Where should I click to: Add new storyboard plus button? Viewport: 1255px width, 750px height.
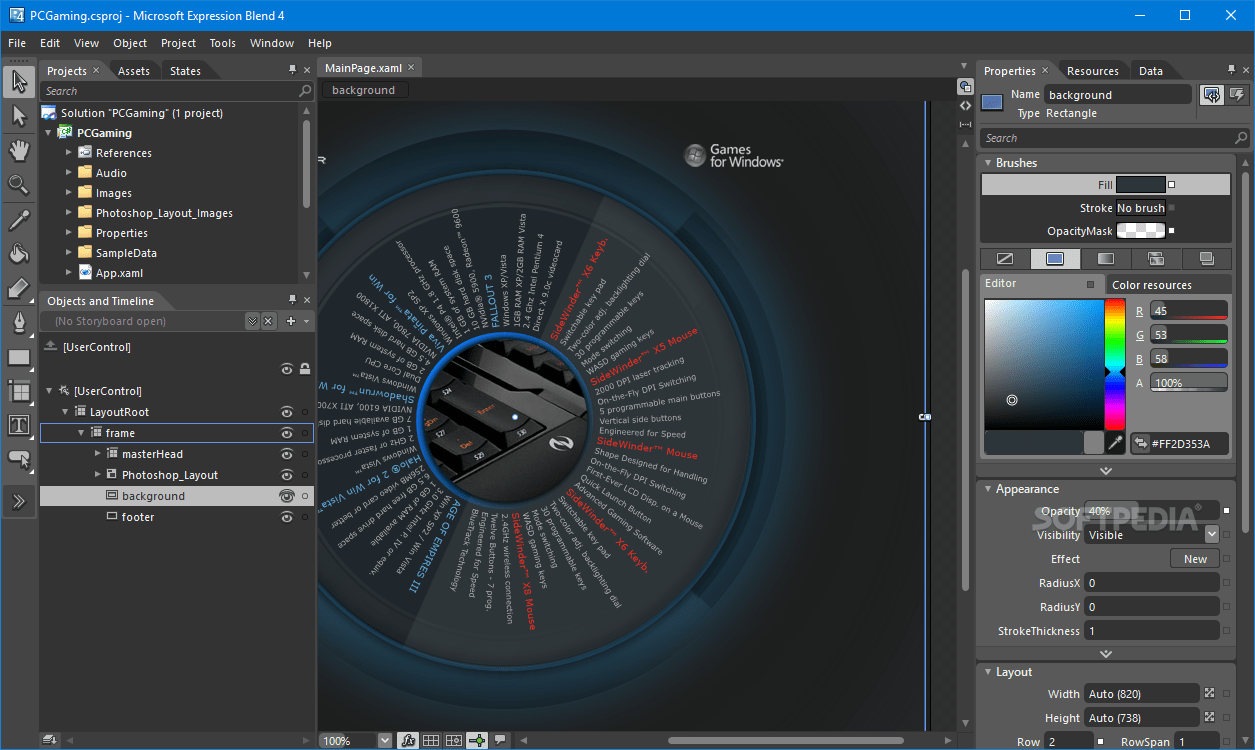pos(291,321)
